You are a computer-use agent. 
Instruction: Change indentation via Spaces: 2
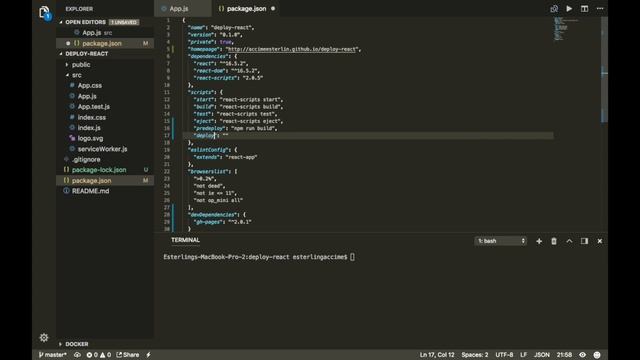click(475, 355)
